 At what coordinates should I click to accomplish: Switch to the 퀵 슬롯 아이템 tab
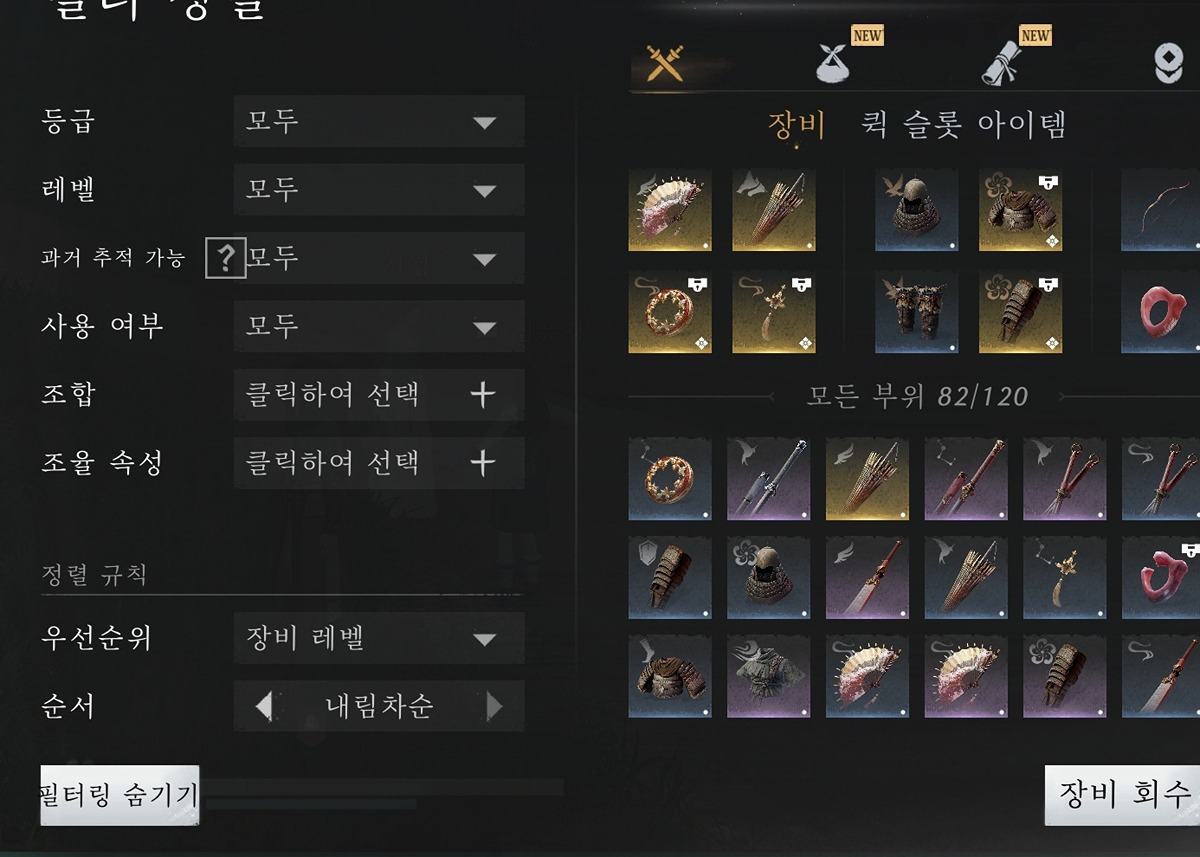[x=964, y=125]
